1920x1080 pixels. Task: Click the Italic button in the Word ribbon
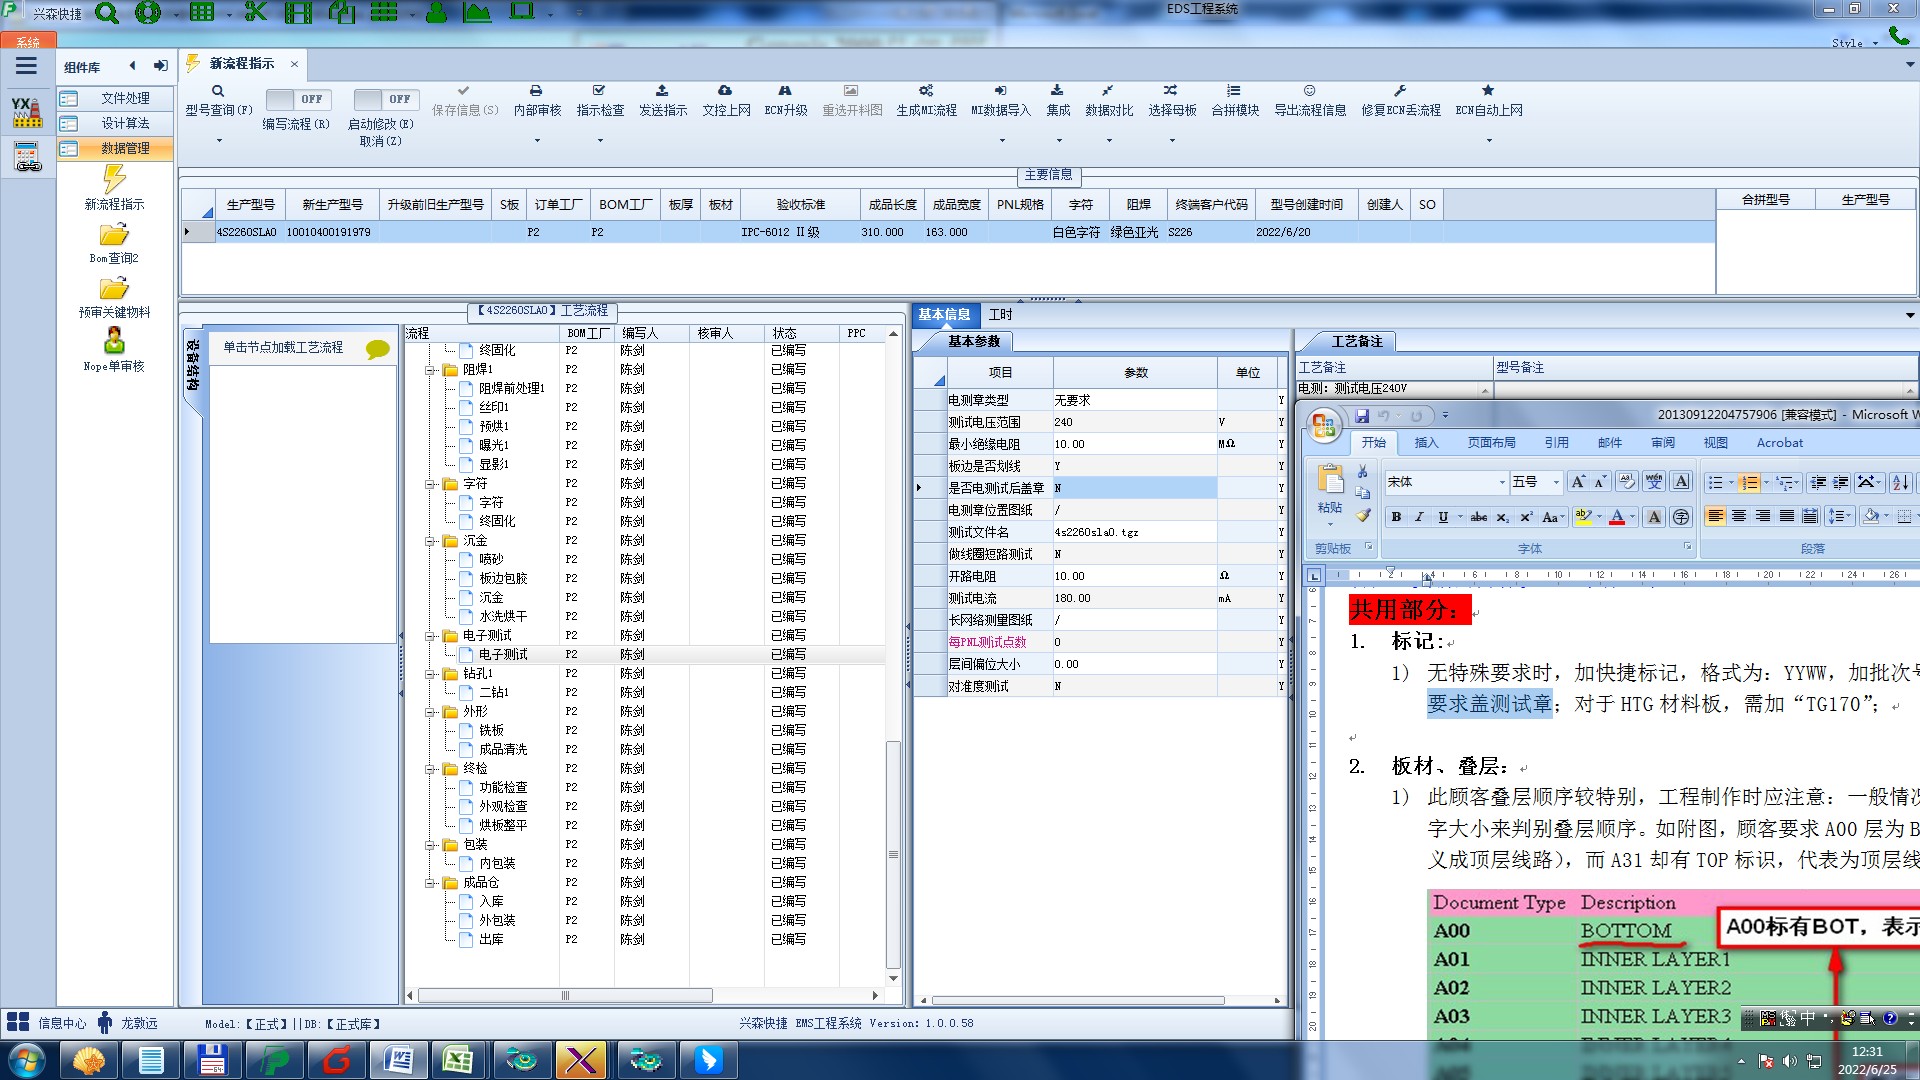1418,517
